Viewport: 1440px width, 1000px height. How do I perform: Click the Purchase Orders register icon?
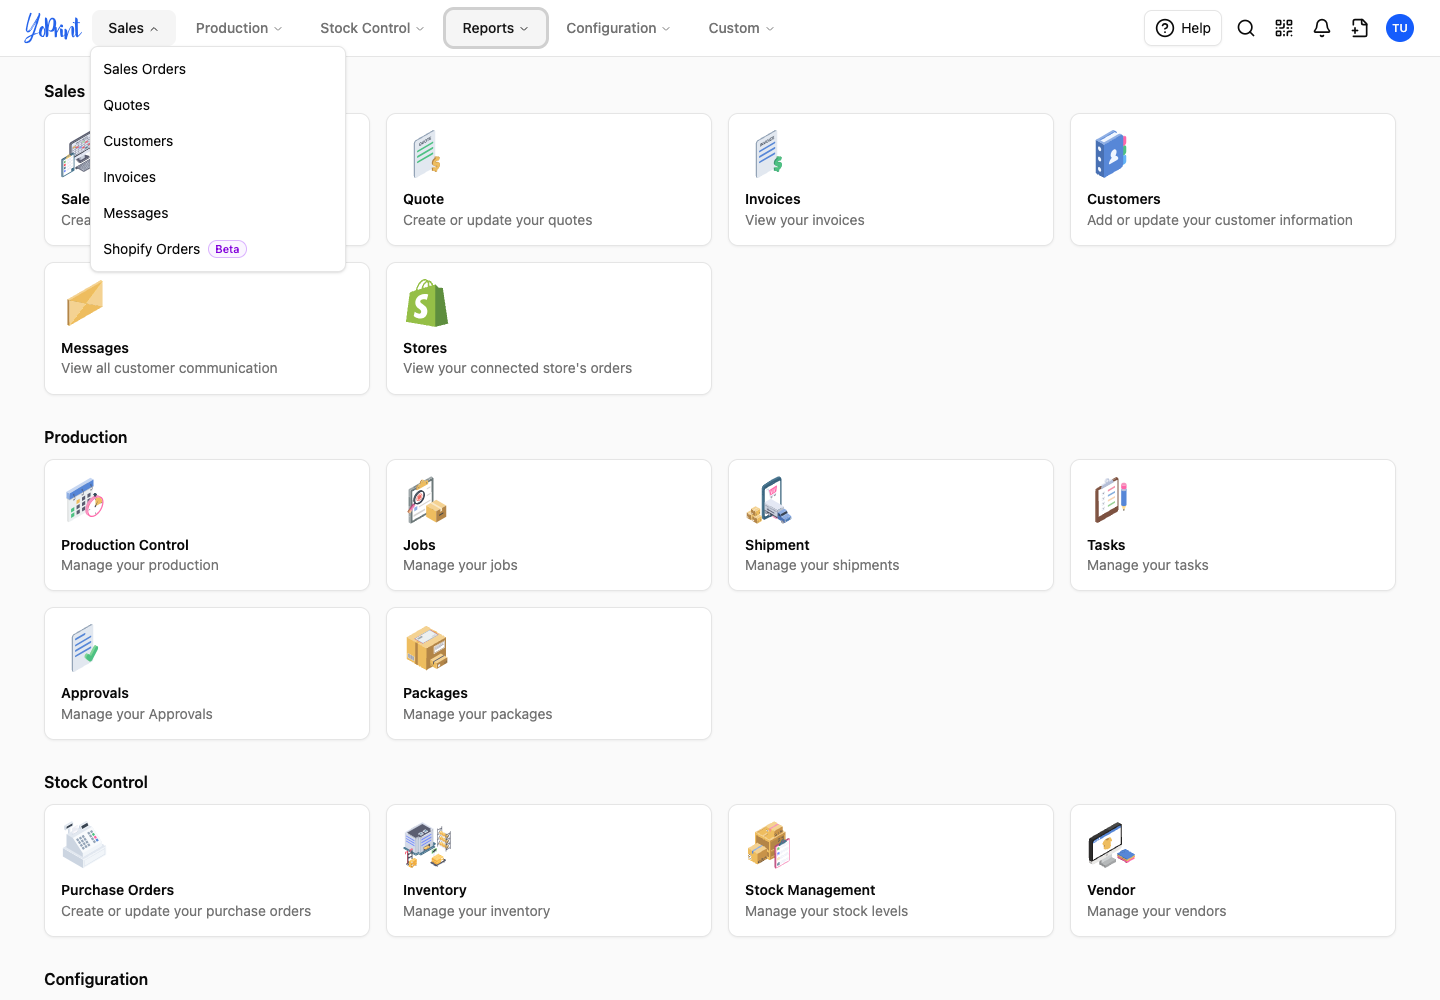[x=85, y=845]
